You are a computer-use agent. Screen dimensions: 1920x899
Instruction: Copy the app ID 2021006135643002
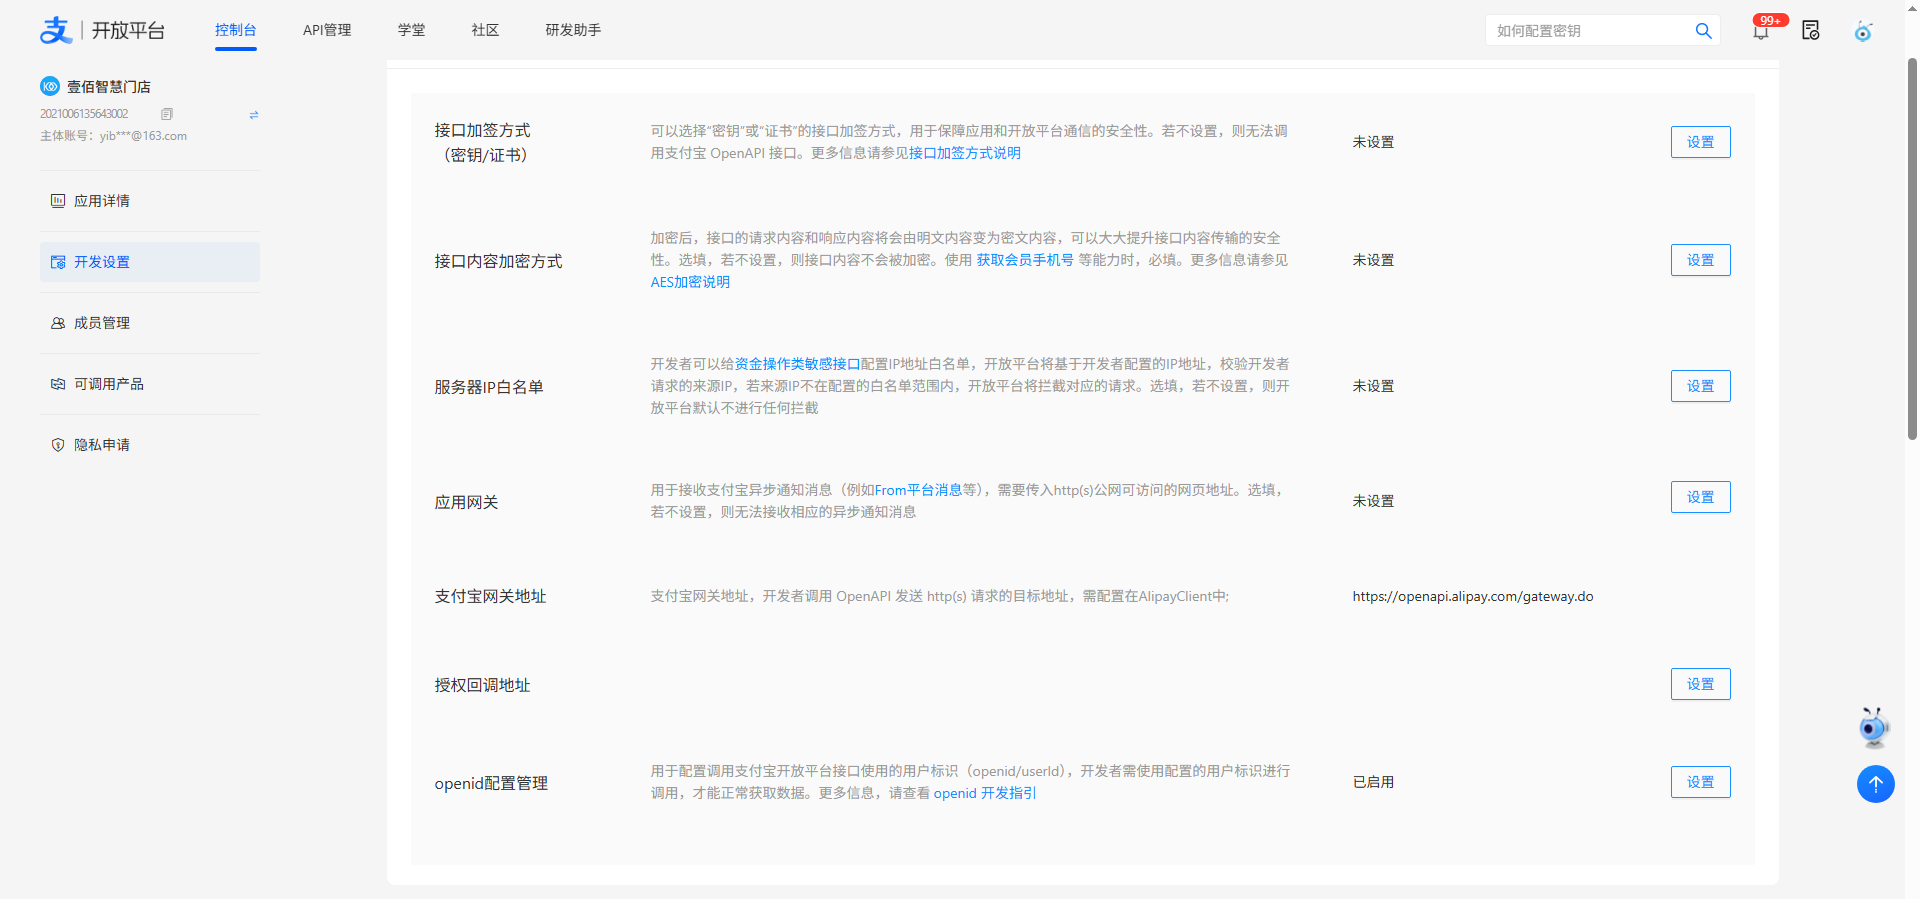167,114
